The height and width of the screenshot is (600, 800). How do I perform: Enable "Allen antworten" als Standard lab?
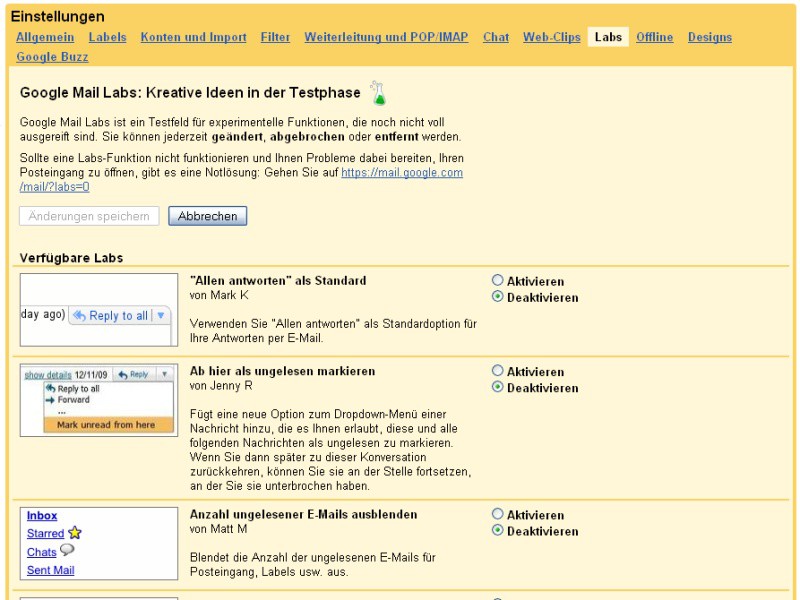(x=497, y=280)
